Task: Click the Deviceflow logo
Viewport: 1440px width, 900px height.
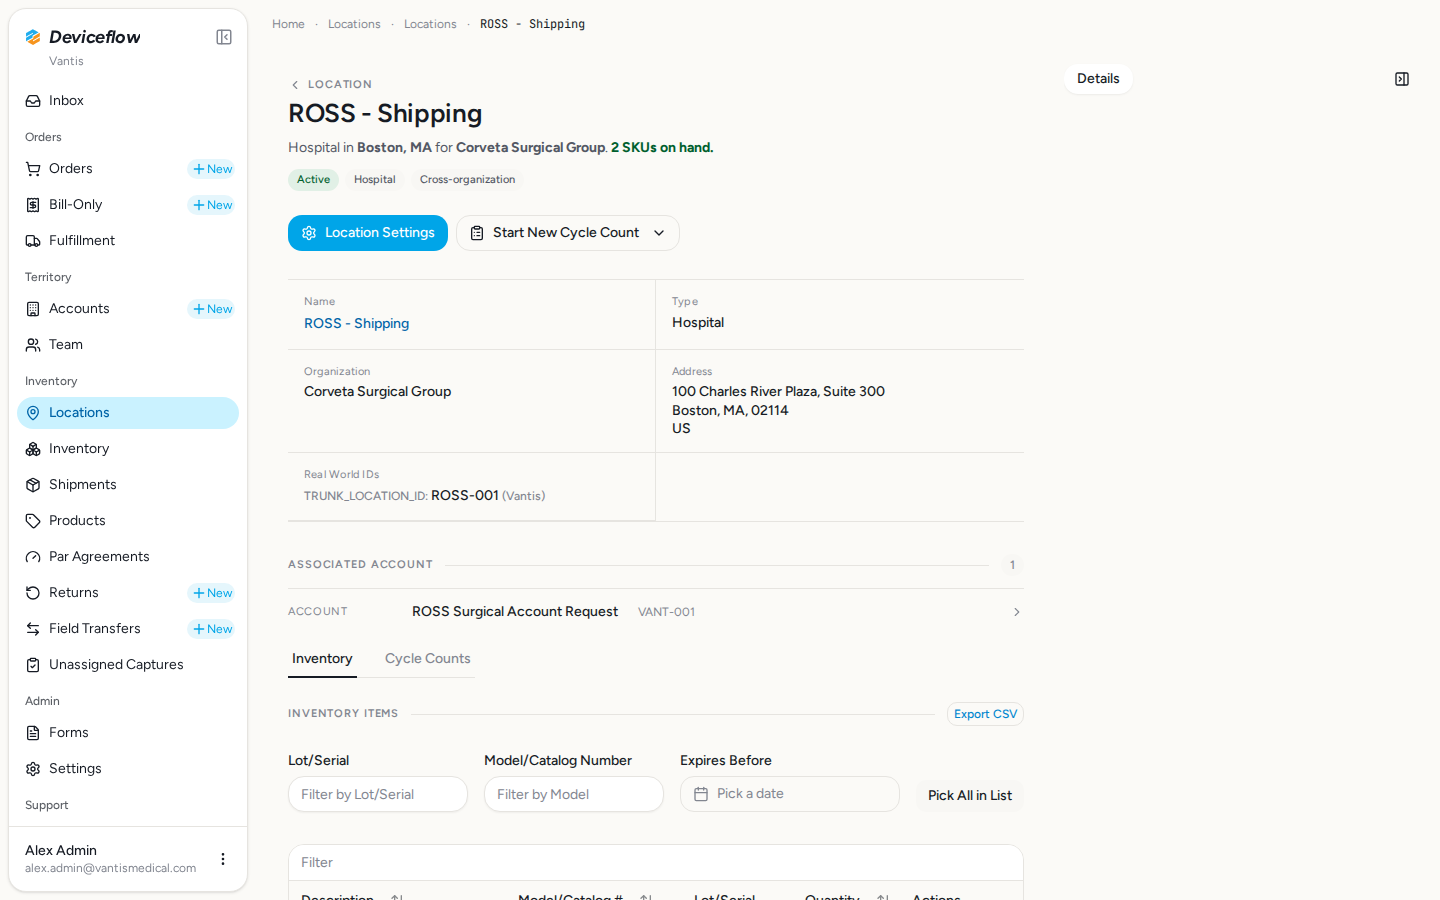Action: point(83,37)
